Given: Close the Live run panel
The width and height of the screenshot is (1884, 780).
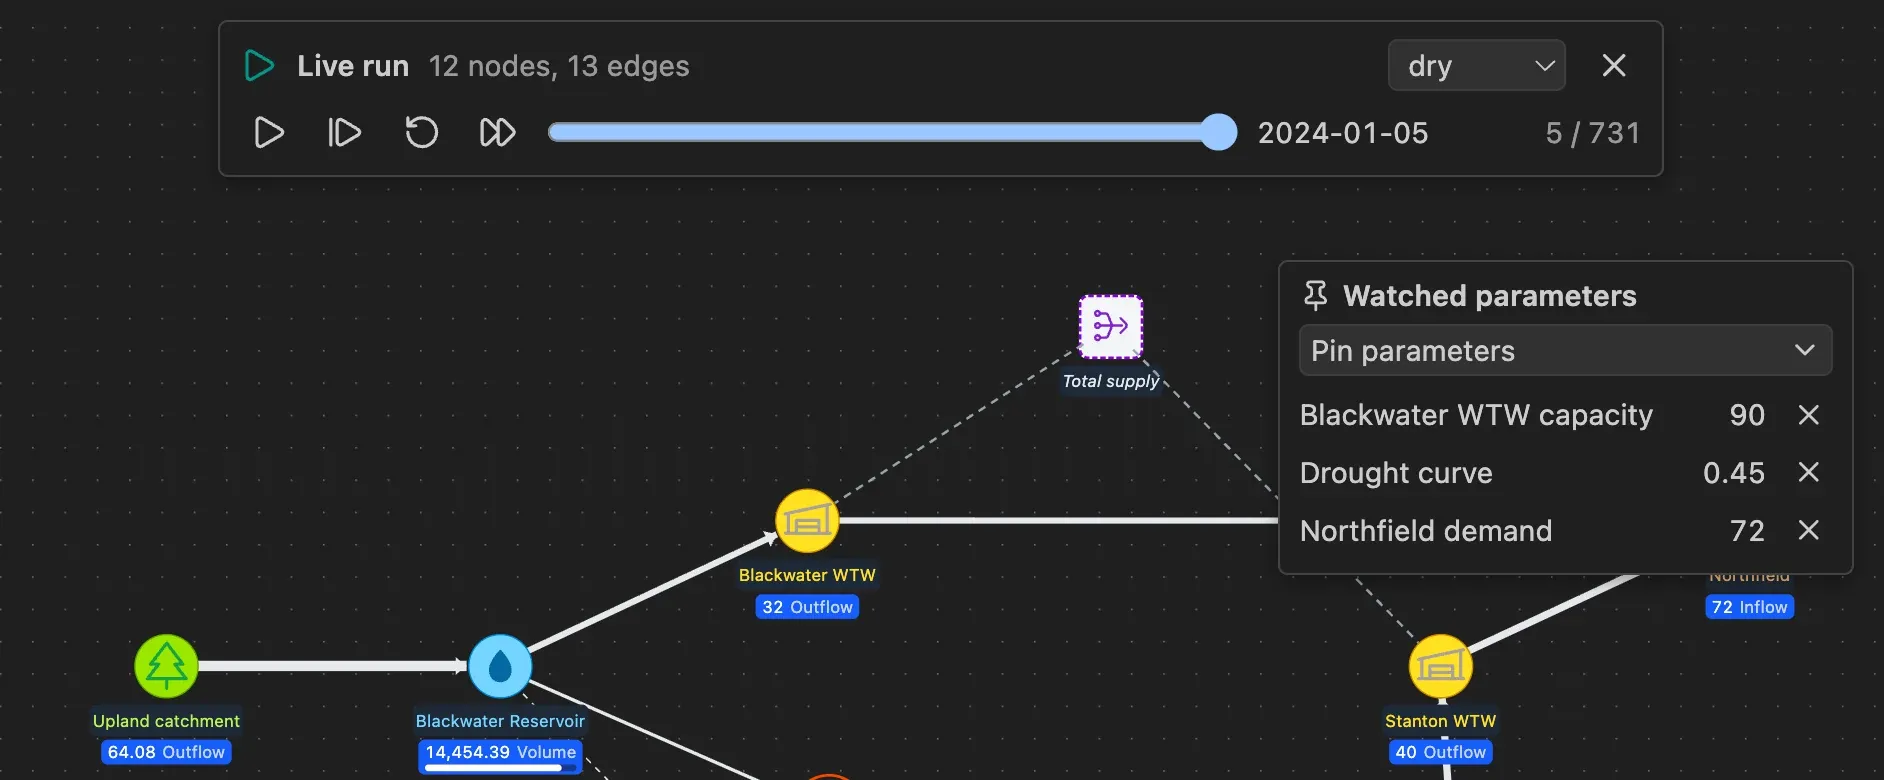Looking at the screenshot, I should [x=1614, y=66].
